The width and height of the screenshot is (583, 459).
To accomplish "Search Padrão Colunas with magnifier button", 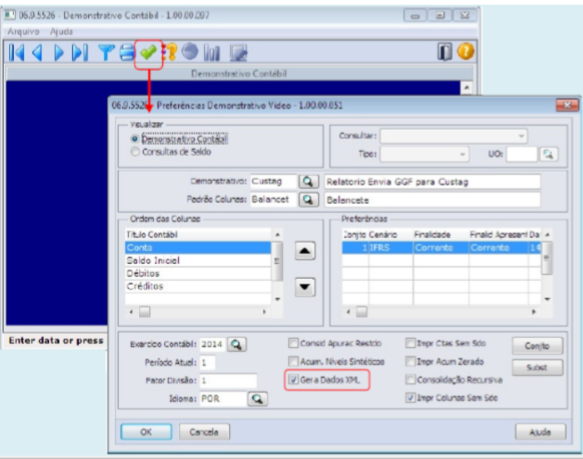I will [x=308, y=200].
